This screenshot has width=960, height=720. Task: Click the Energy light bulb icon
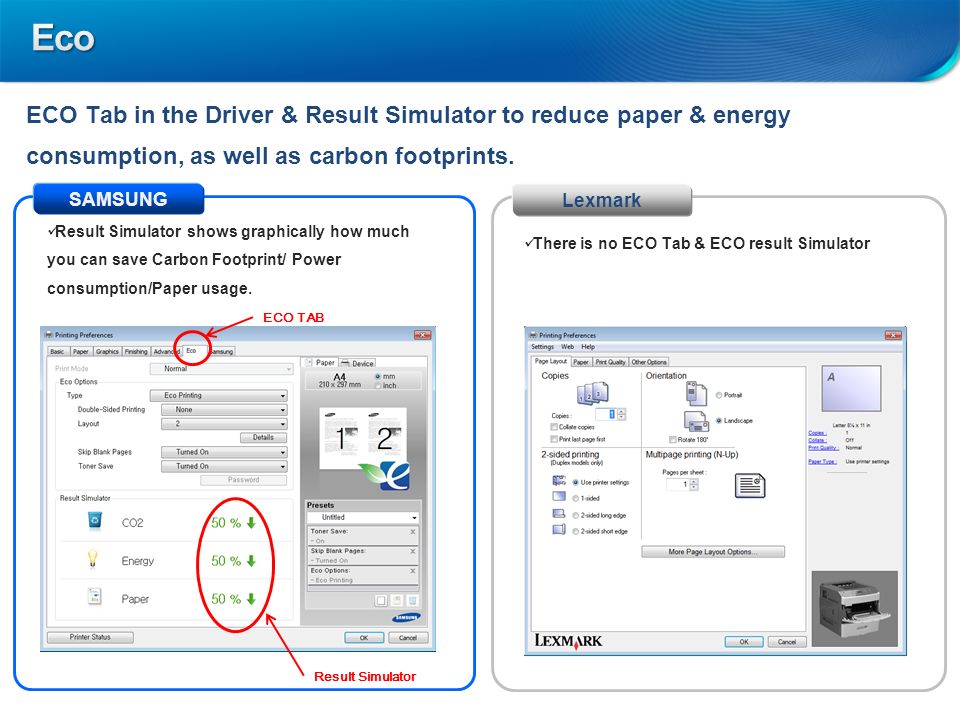[92, 559]
